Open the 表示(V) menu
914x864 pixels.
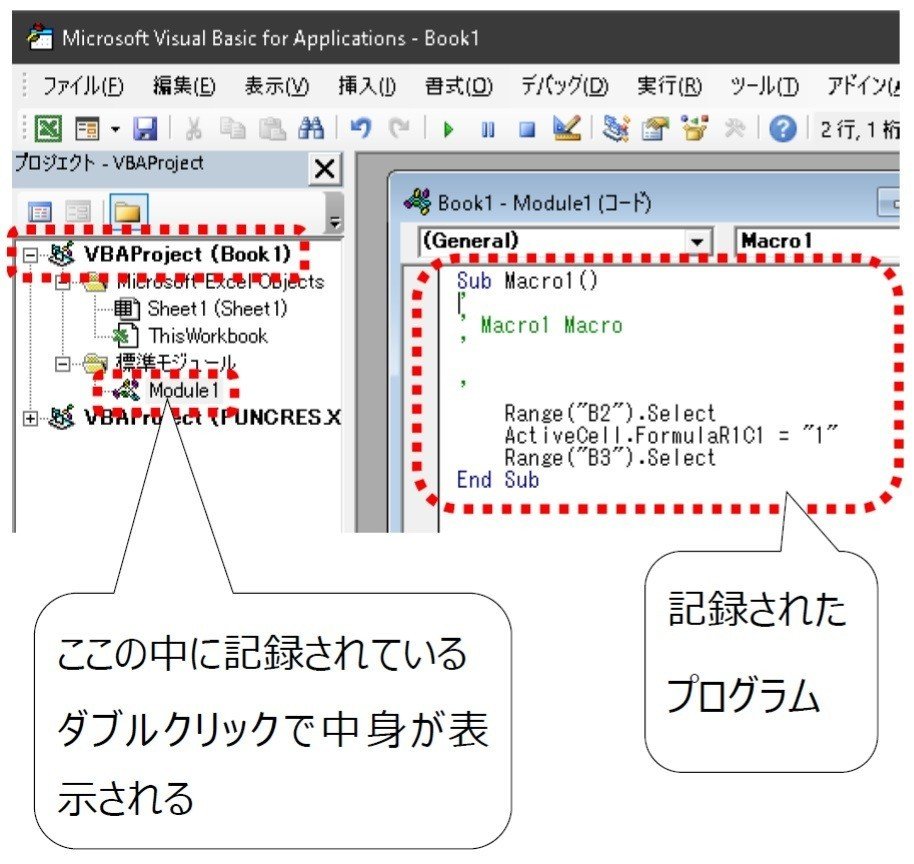(x=276, y=86)
